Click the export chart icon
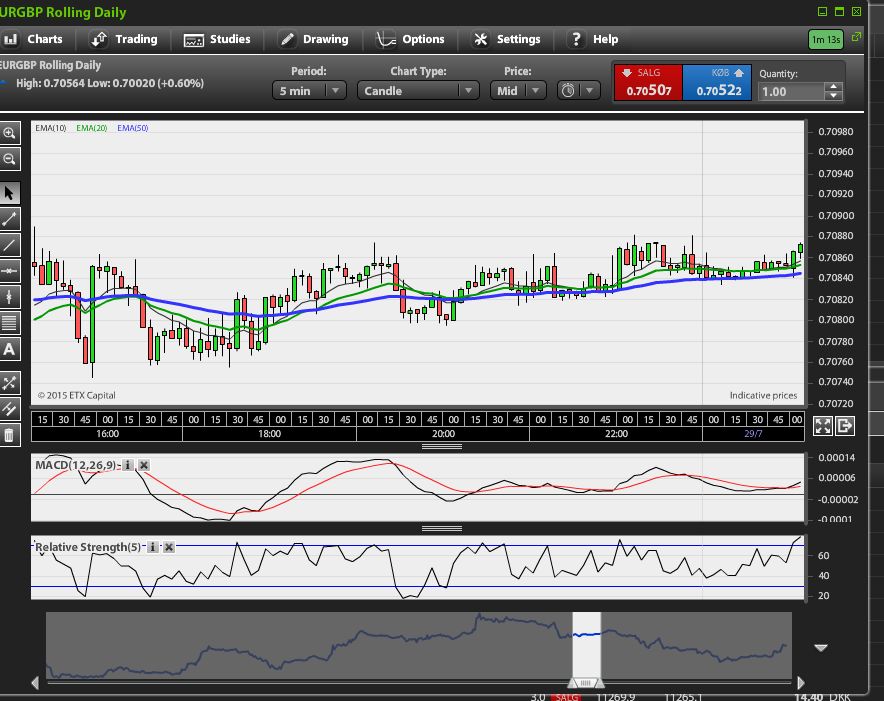884x701 pixels. 845,426
